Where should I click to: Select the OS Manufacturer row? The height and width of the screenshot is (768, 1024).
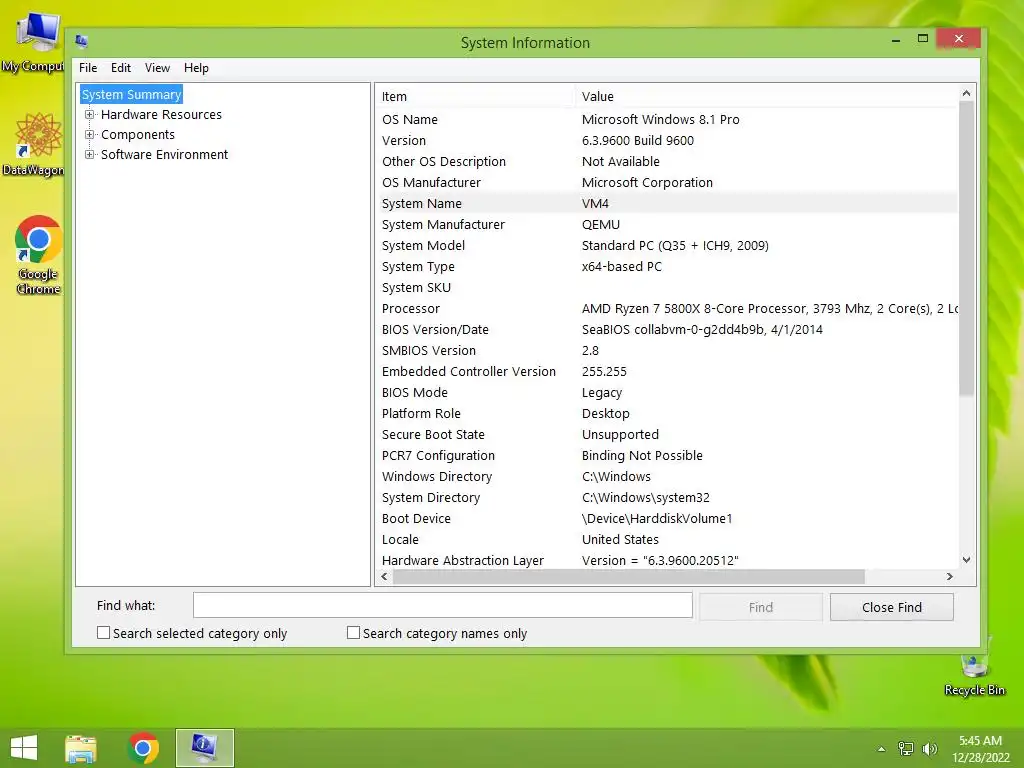[667, 182]
